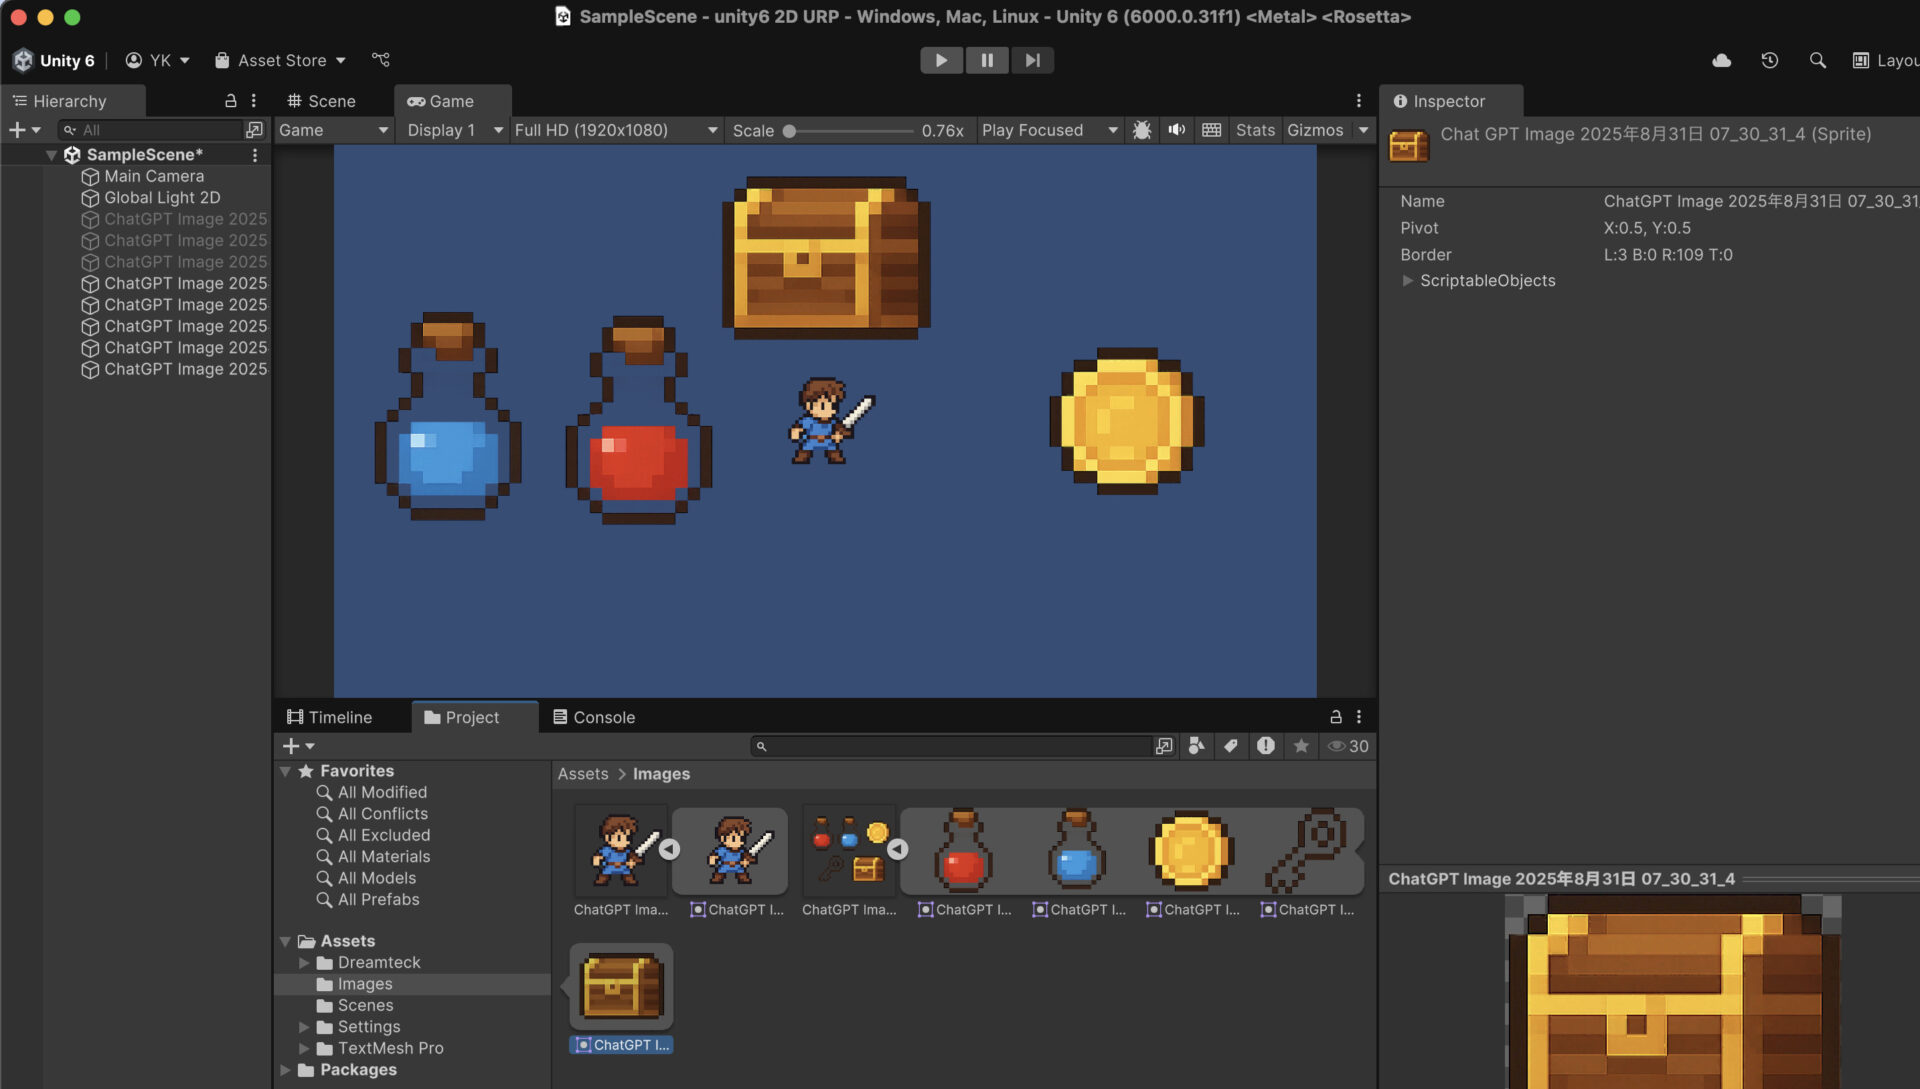Click Search by Type icon
Screen dimensions: 1920x1089
pos(1196,746)
